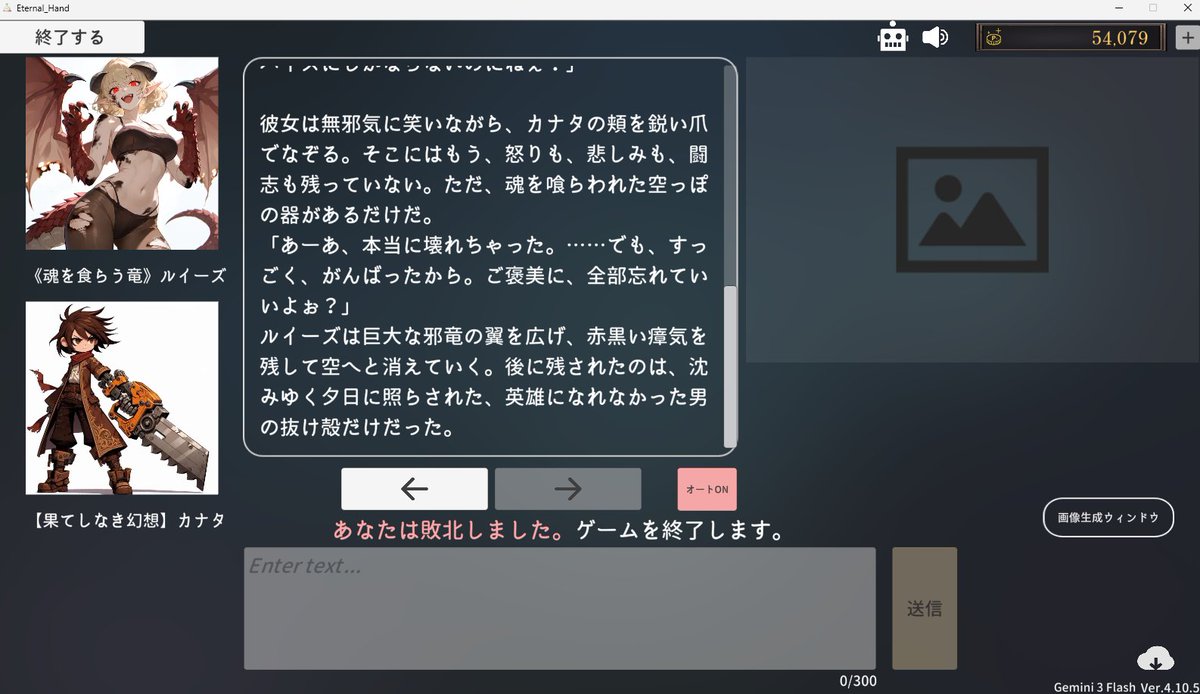The image size is (1200, 694).
Task: Click the 送信 send button
Action: pos(924,608)
